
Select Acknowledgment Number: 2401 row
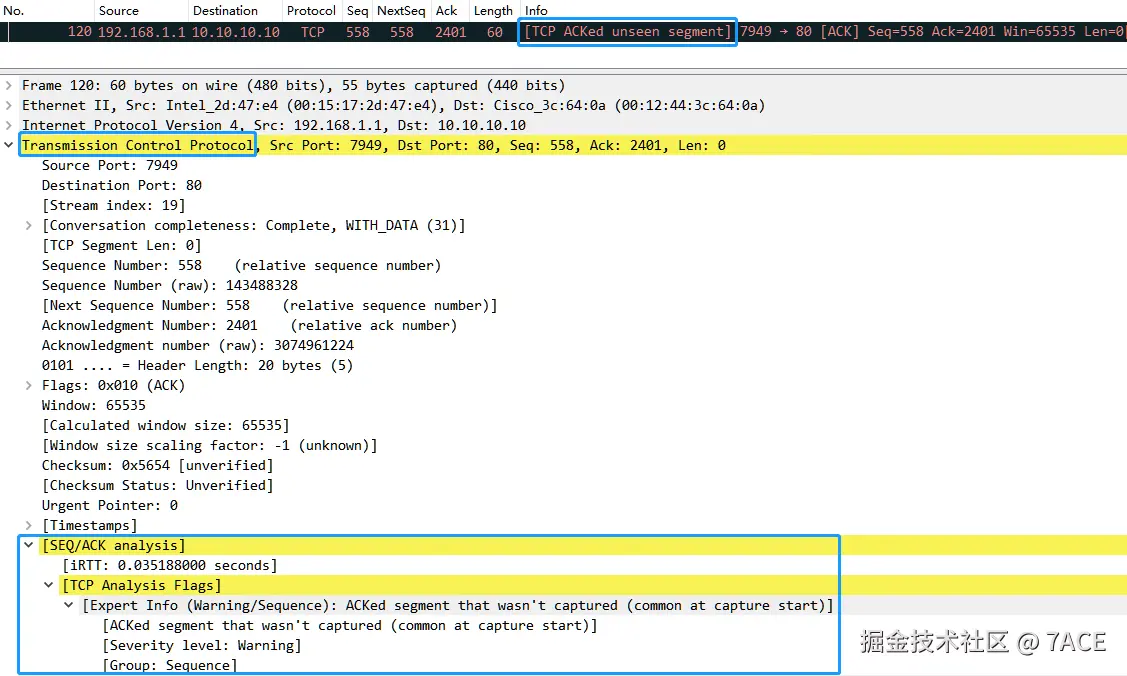(249, 325)
